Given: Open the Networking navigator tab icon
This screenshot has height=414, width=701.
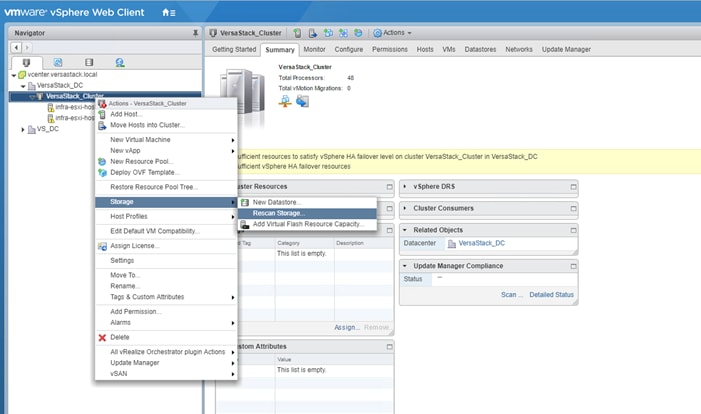Looking at the screenshot, I should click(120, 63).
